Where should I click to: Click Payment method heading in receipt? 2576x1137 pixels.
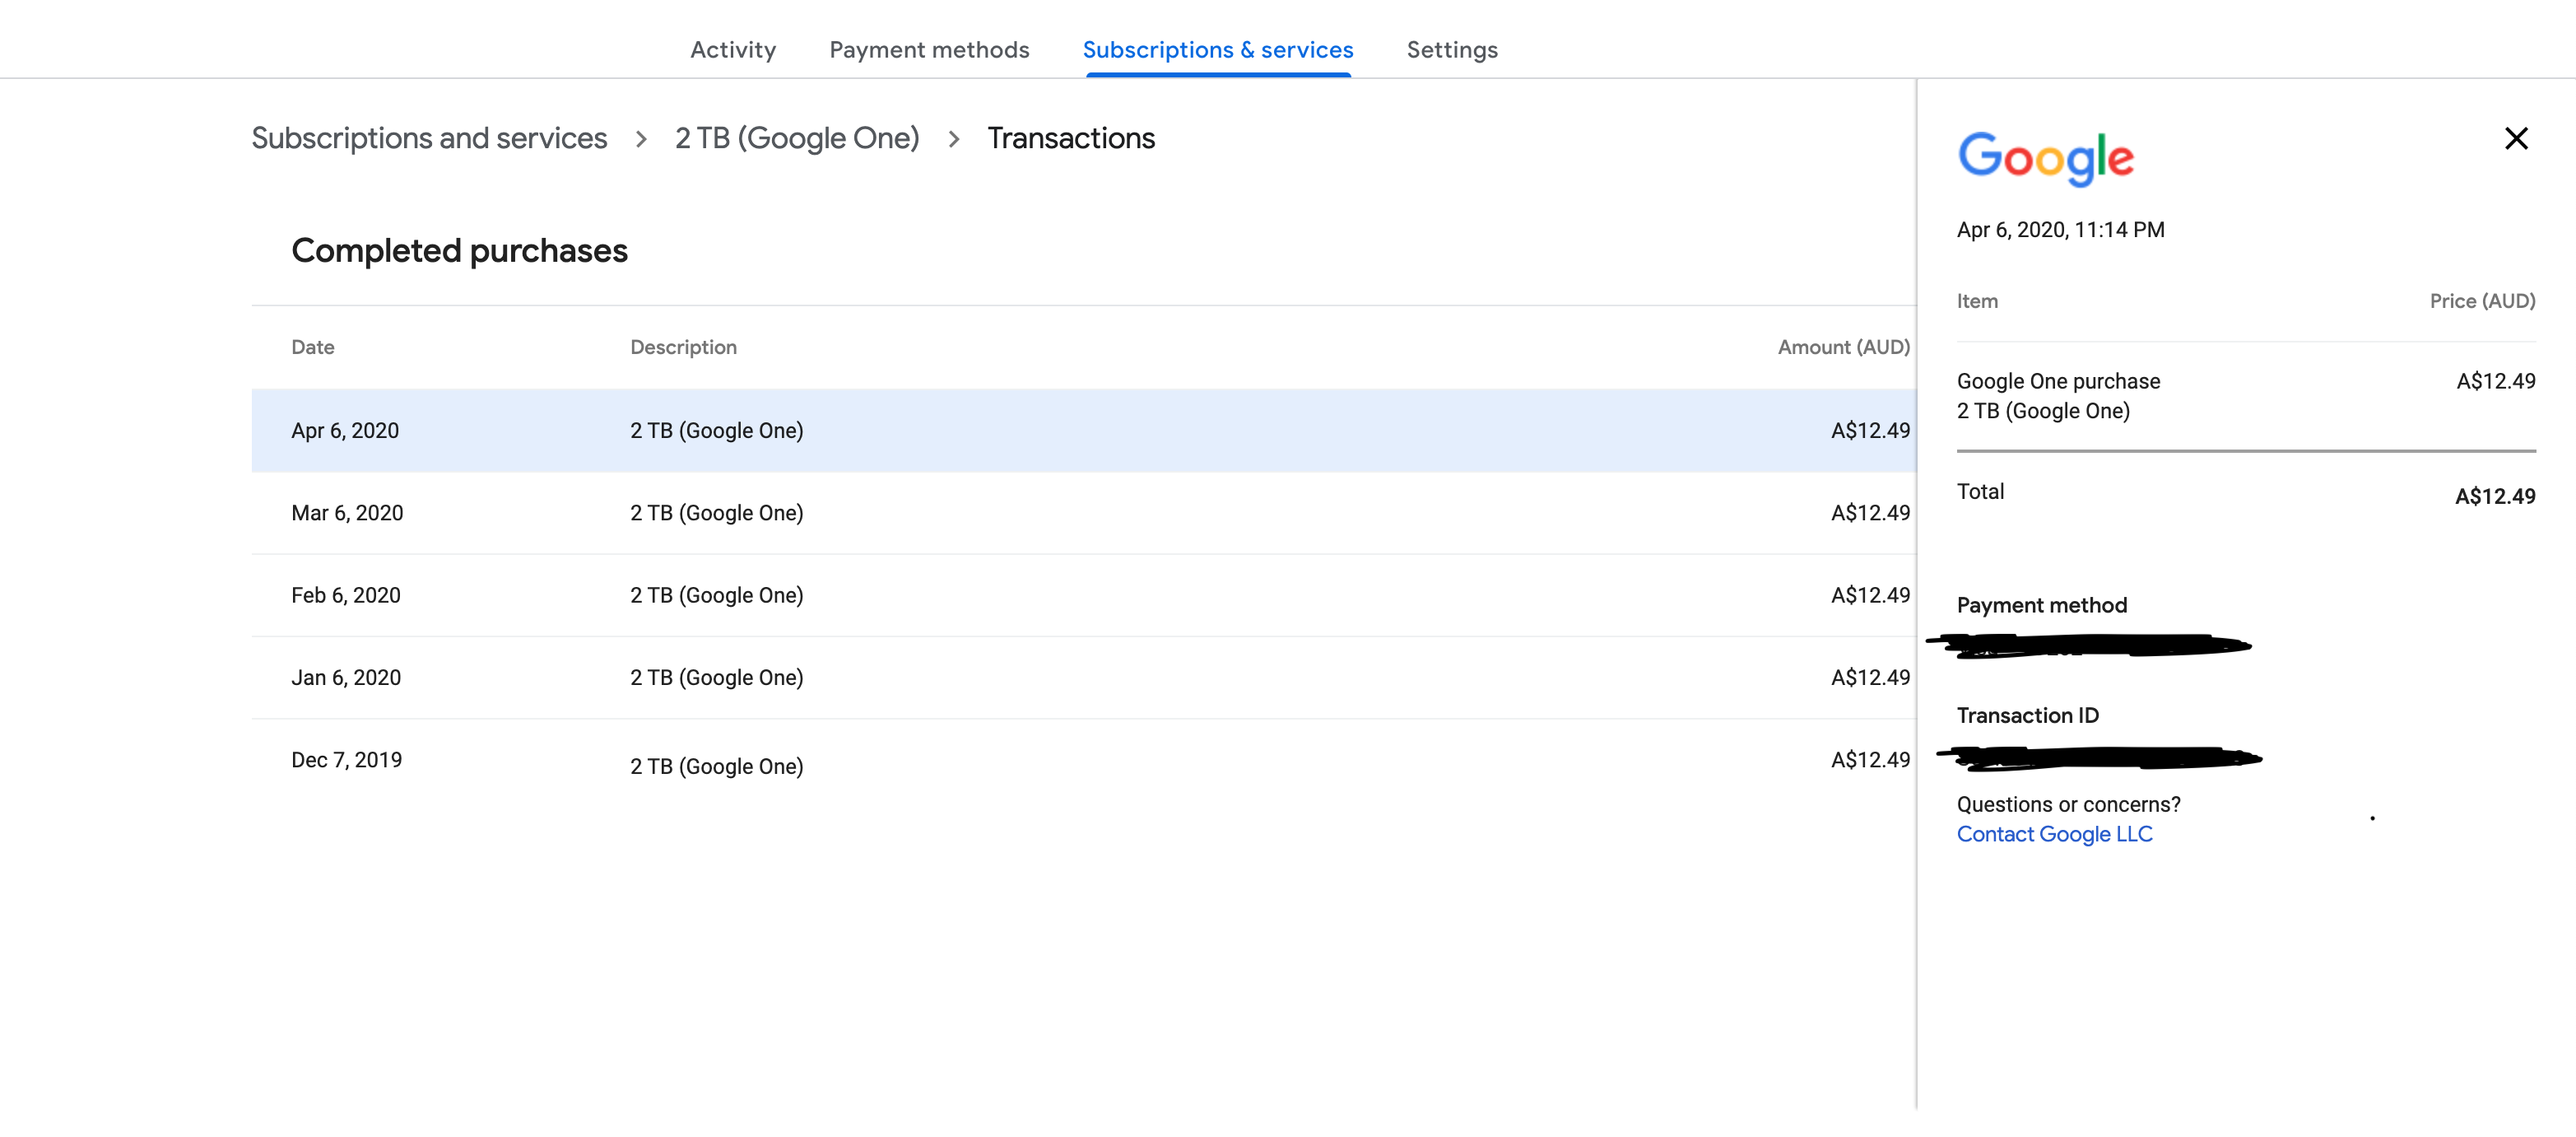pos(2041,605)
